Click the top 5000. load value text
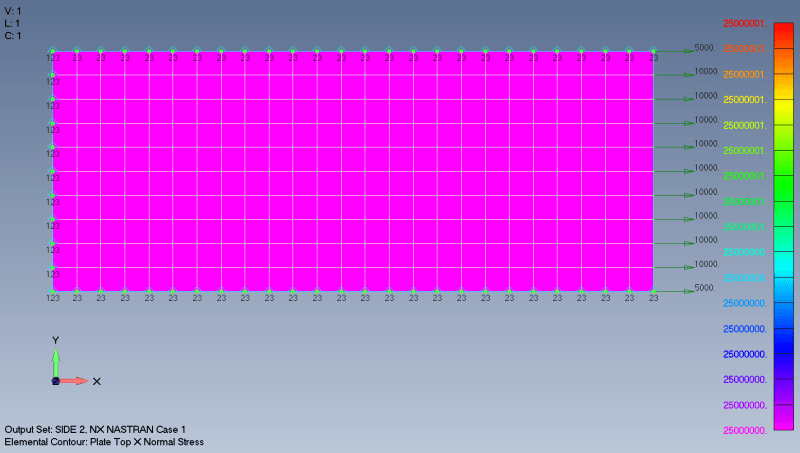Image resolution: width=800 pixels, height=453 pixels. click(705, 47)
